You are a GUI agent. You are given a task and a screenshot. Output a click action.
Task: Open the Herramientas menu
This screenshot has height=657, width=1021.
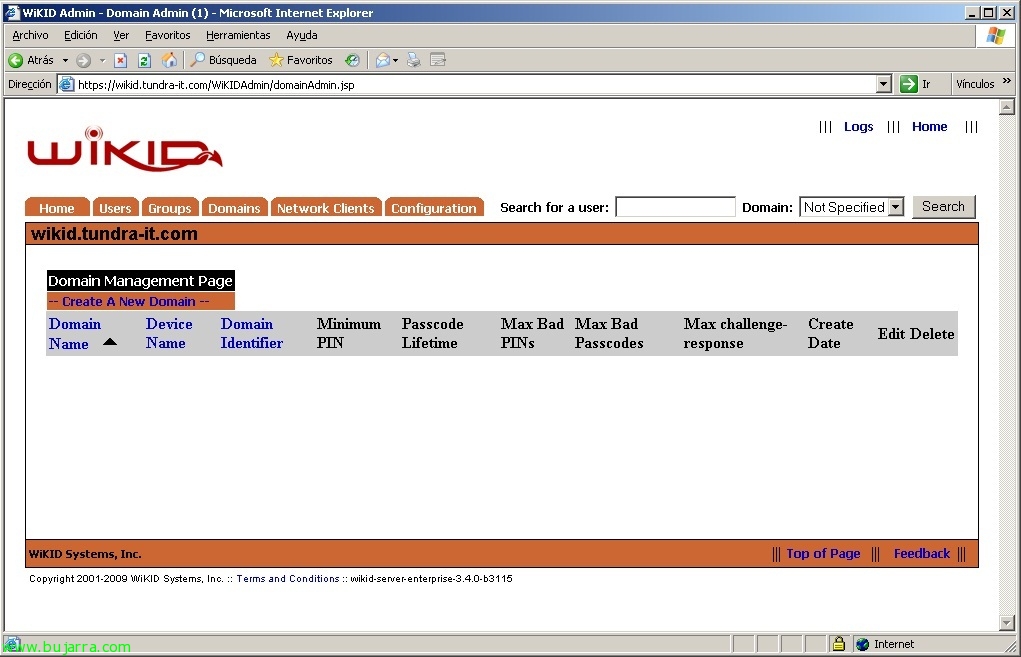tap(238, 35)
